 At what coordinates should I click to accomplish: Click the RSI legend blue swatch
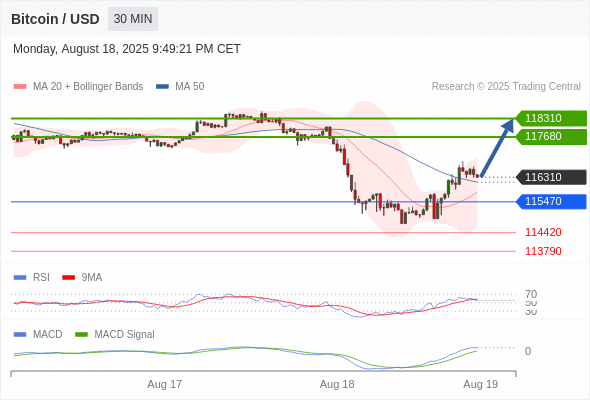coord(20,278)
